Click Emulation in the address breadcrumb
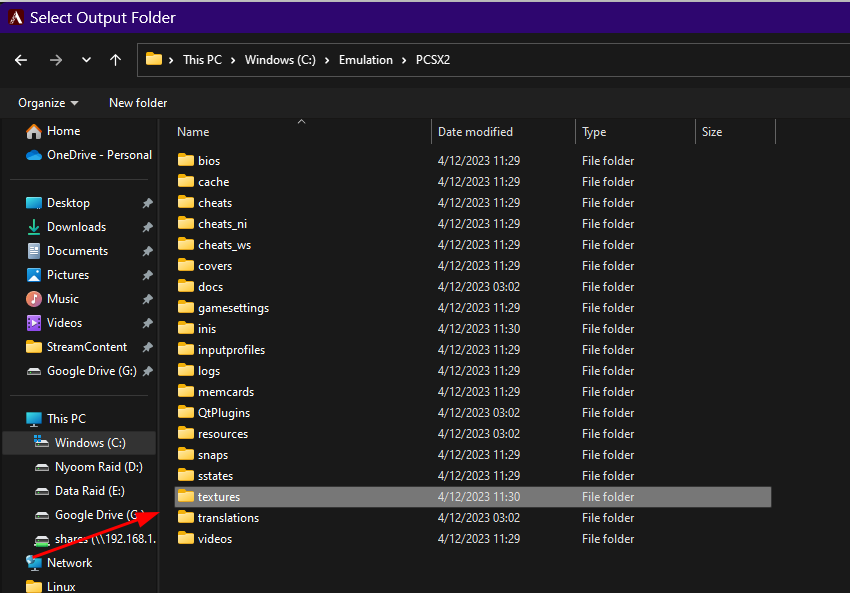The height and width of the screenshot is (593, 850). pos(365,60)
